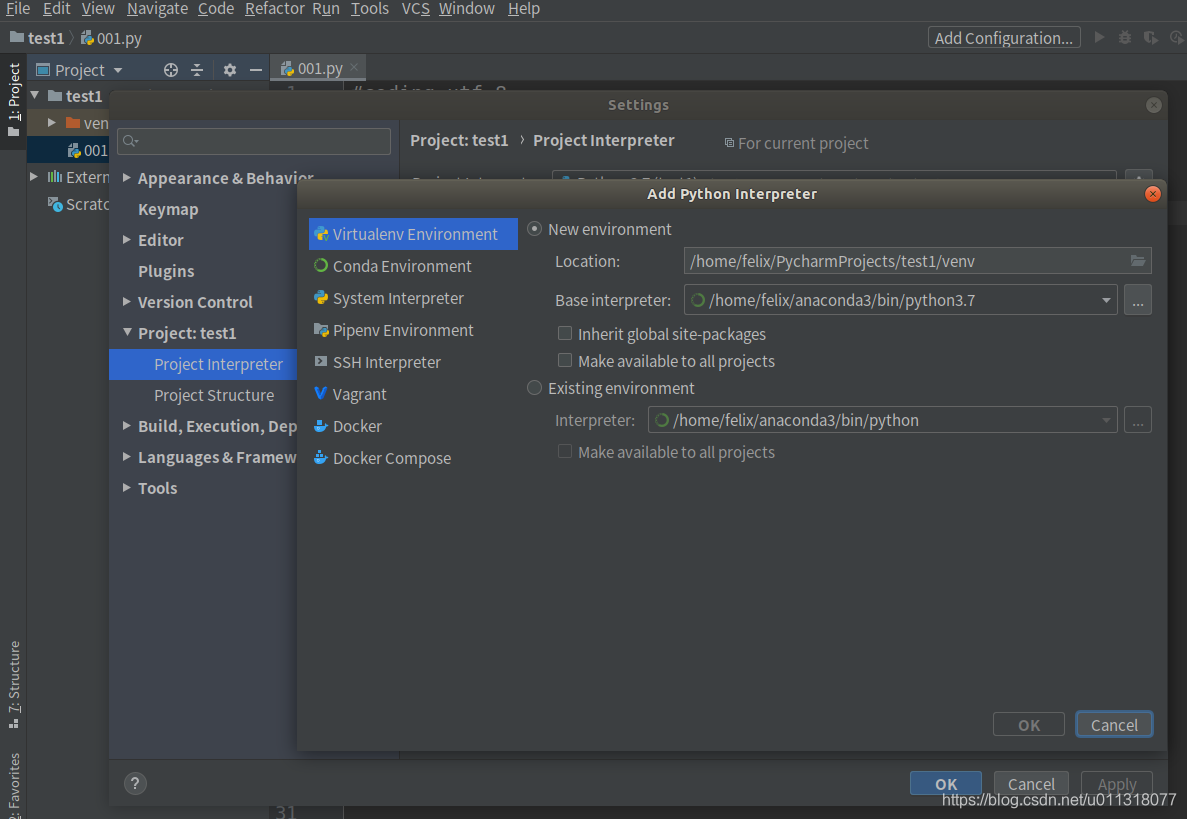Click the run with coverage icon
Screen dimensions: 1187x819
coord(1151,37)
